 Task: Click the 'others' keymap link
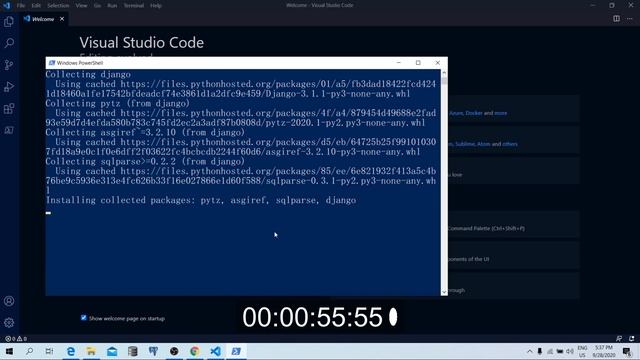(510, 144)
